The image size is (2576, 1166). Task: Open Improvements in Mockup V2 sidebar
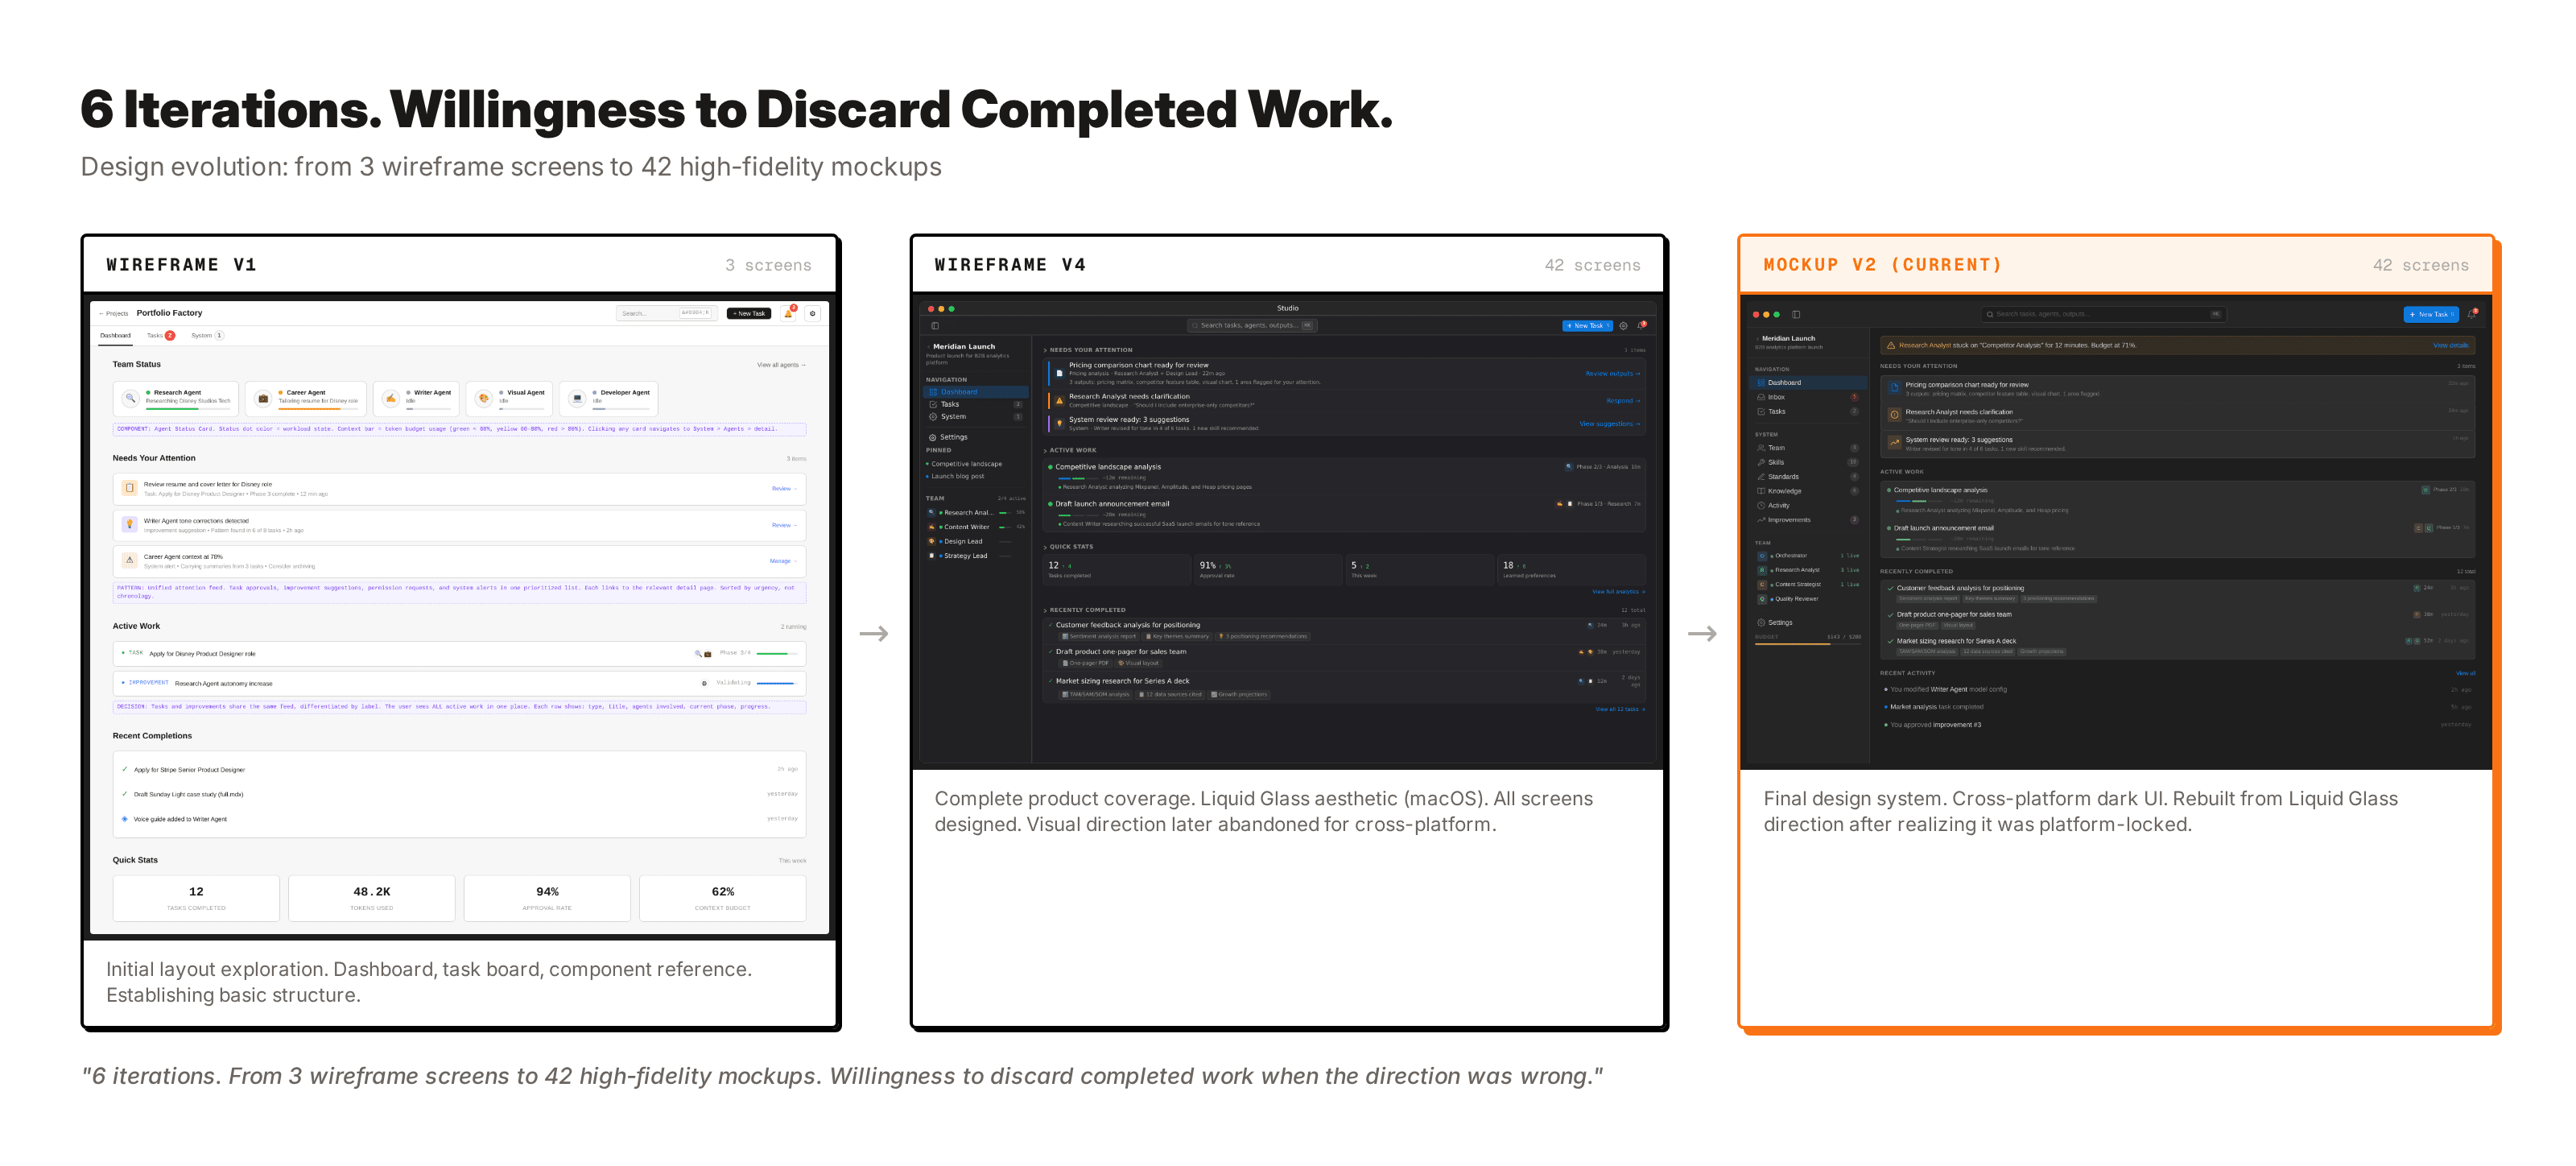click(1808, 520)
